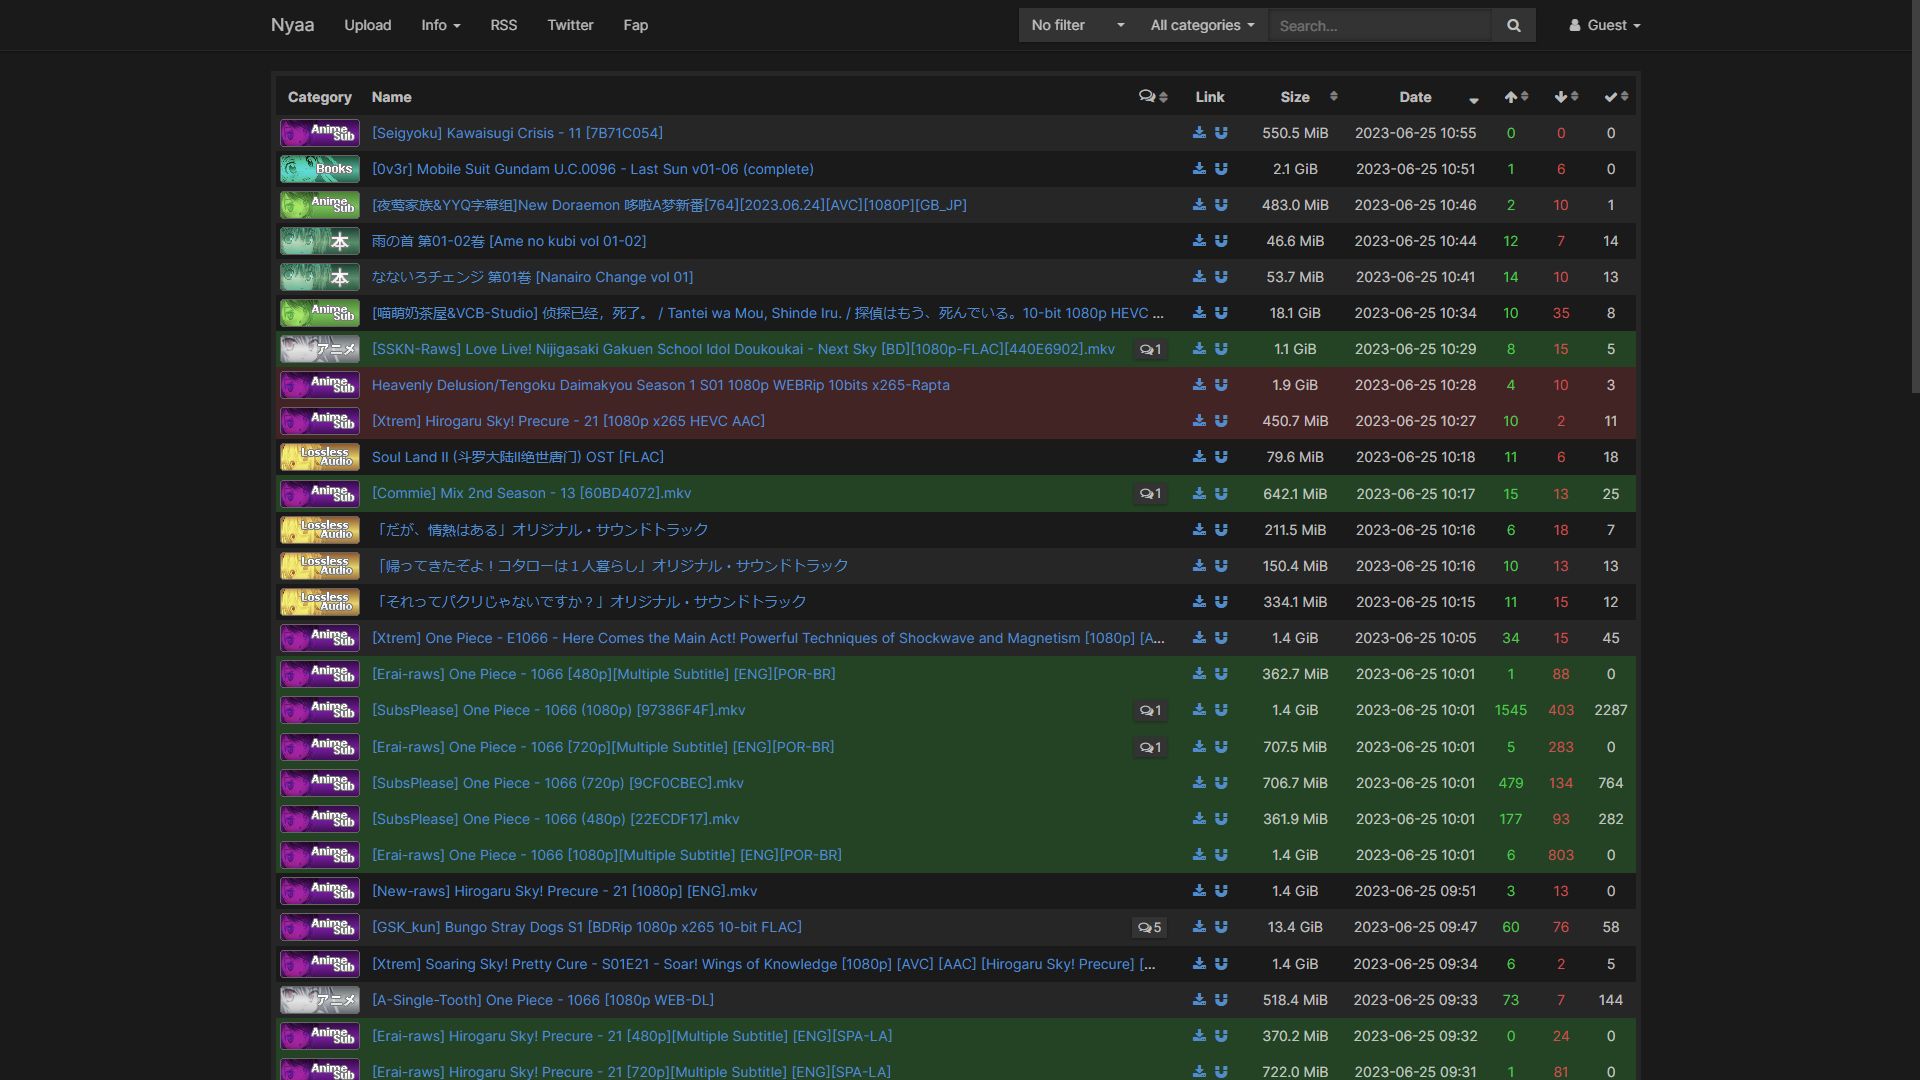
Task: Click Anime Sub category icon for Commie Mix
Action: coord(319,494)
